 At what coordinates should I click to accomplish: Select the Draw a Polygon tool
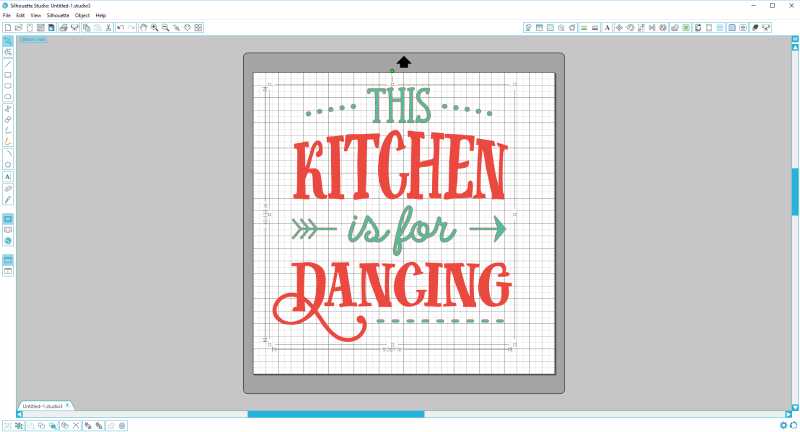pos(8,109)
